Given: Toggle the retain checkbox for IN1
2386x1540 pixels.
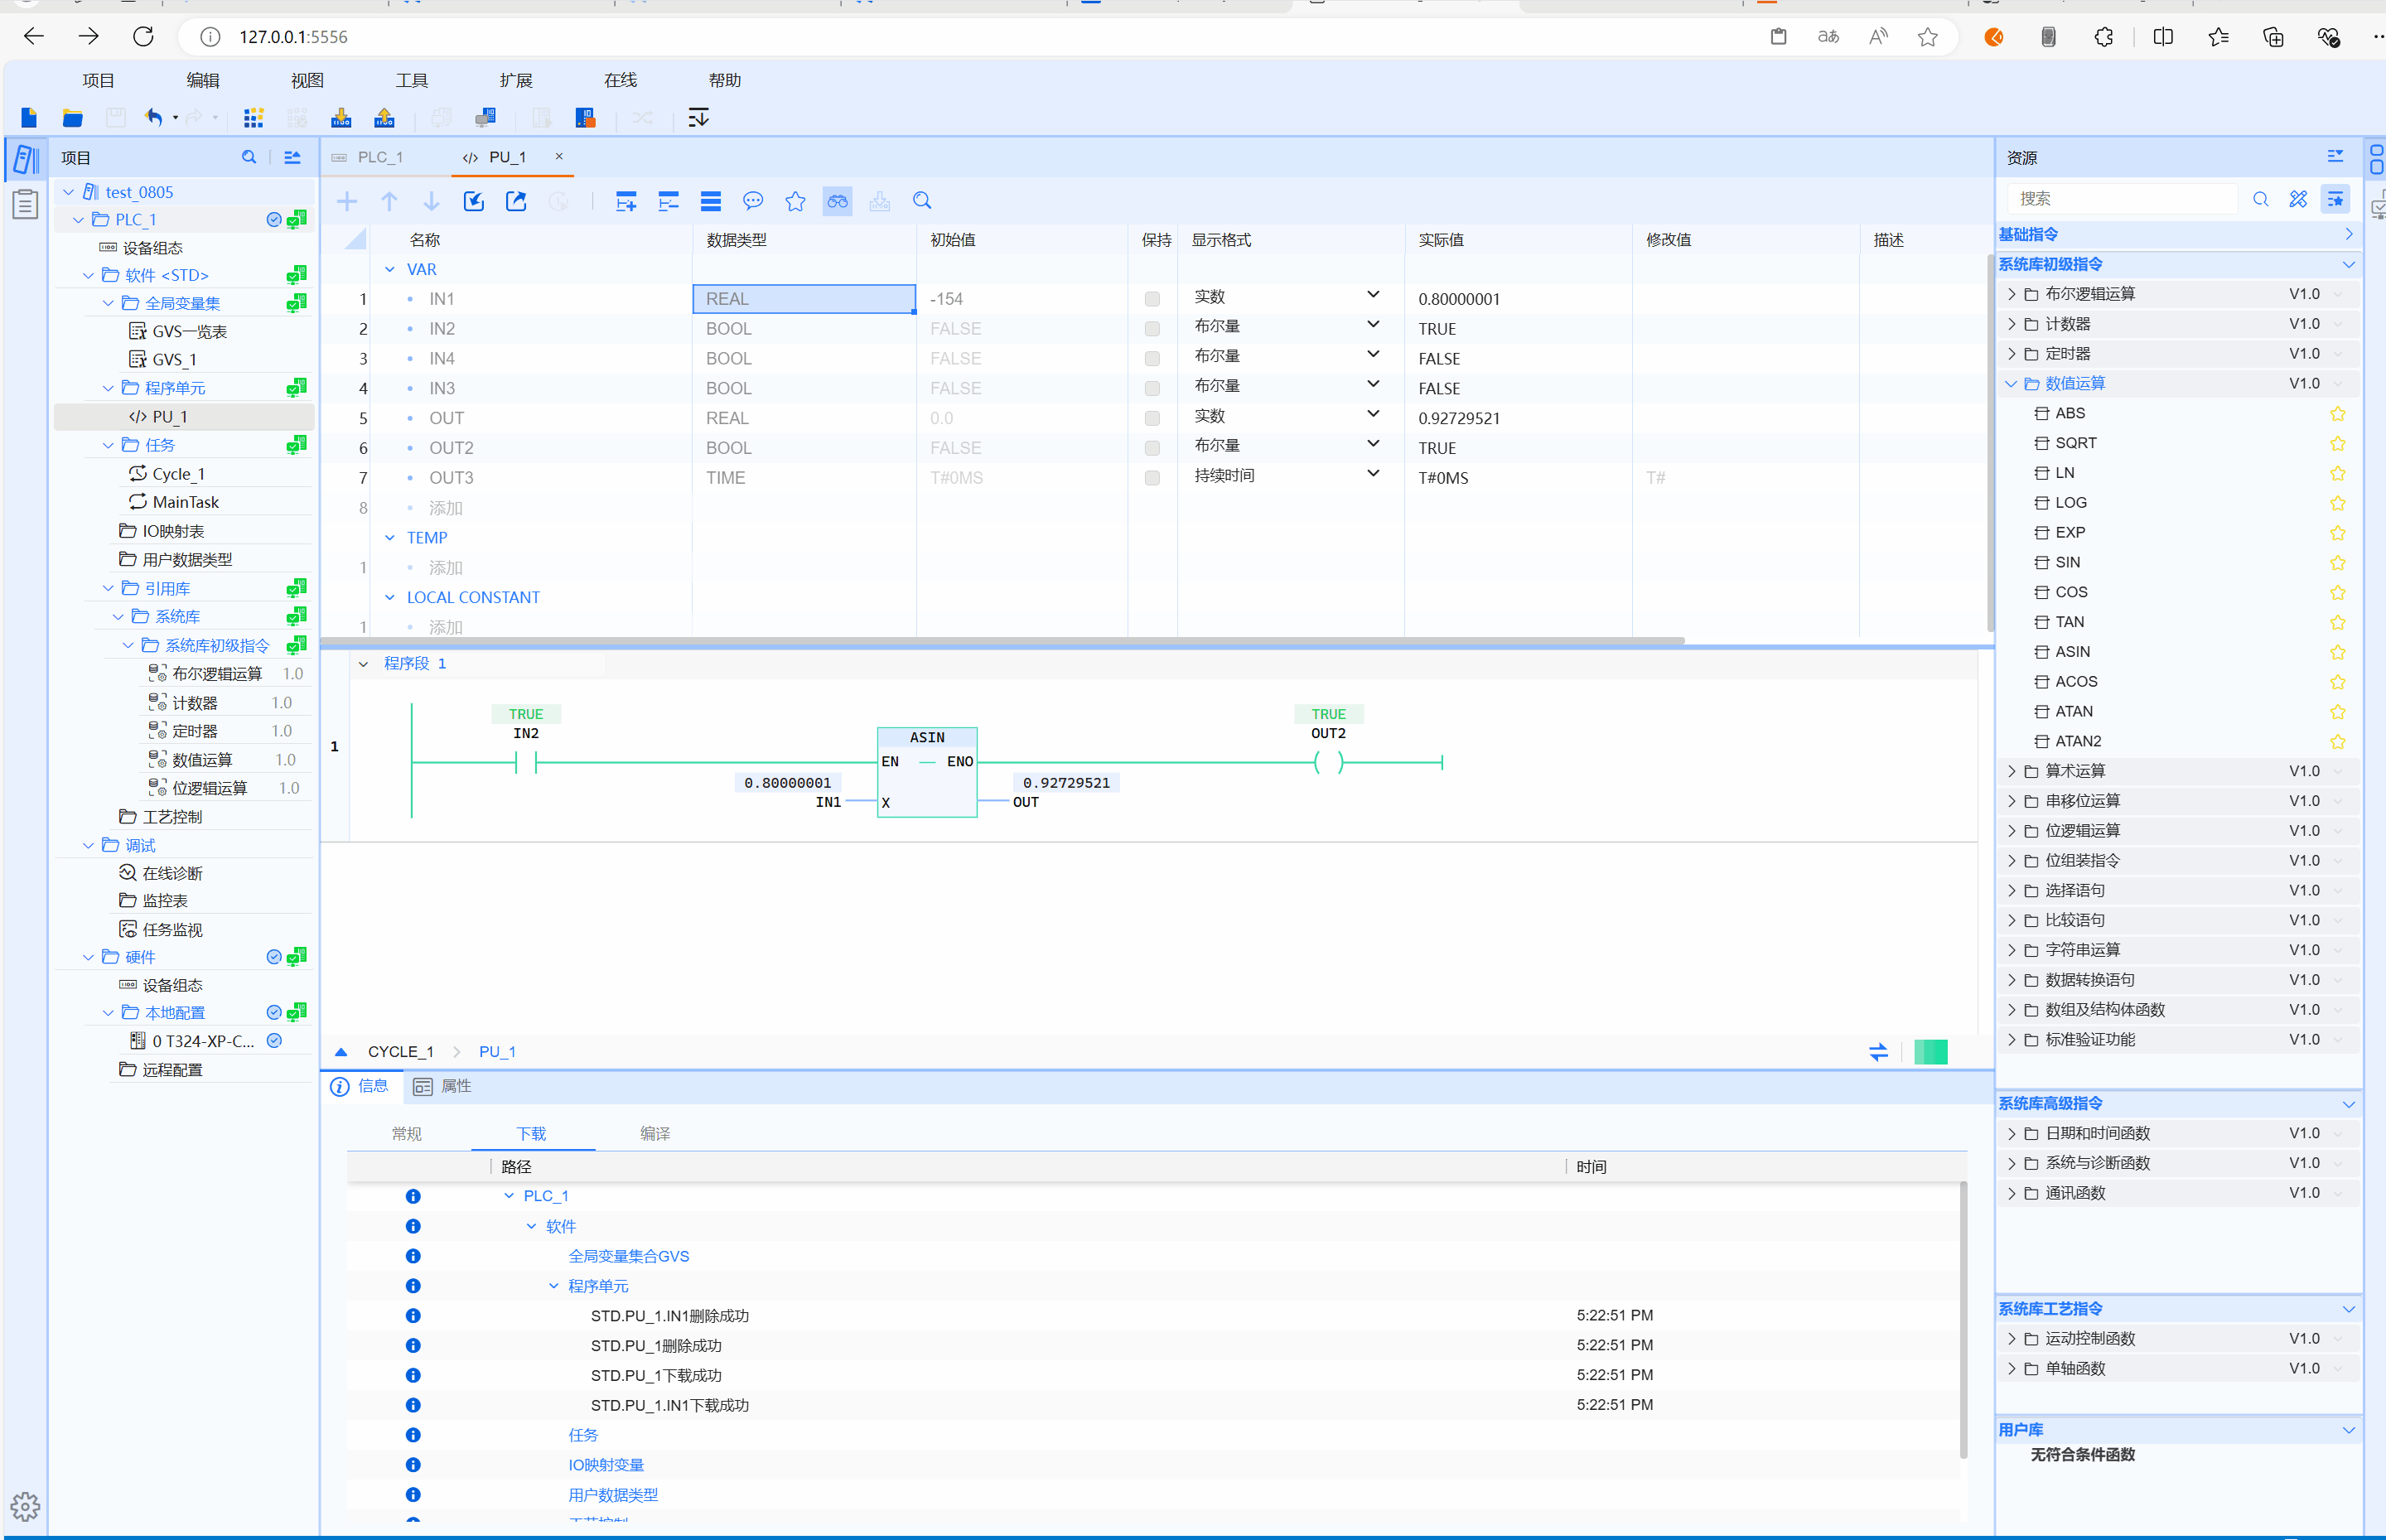Looking at the screenshot, I should [x=1152, y=299].
